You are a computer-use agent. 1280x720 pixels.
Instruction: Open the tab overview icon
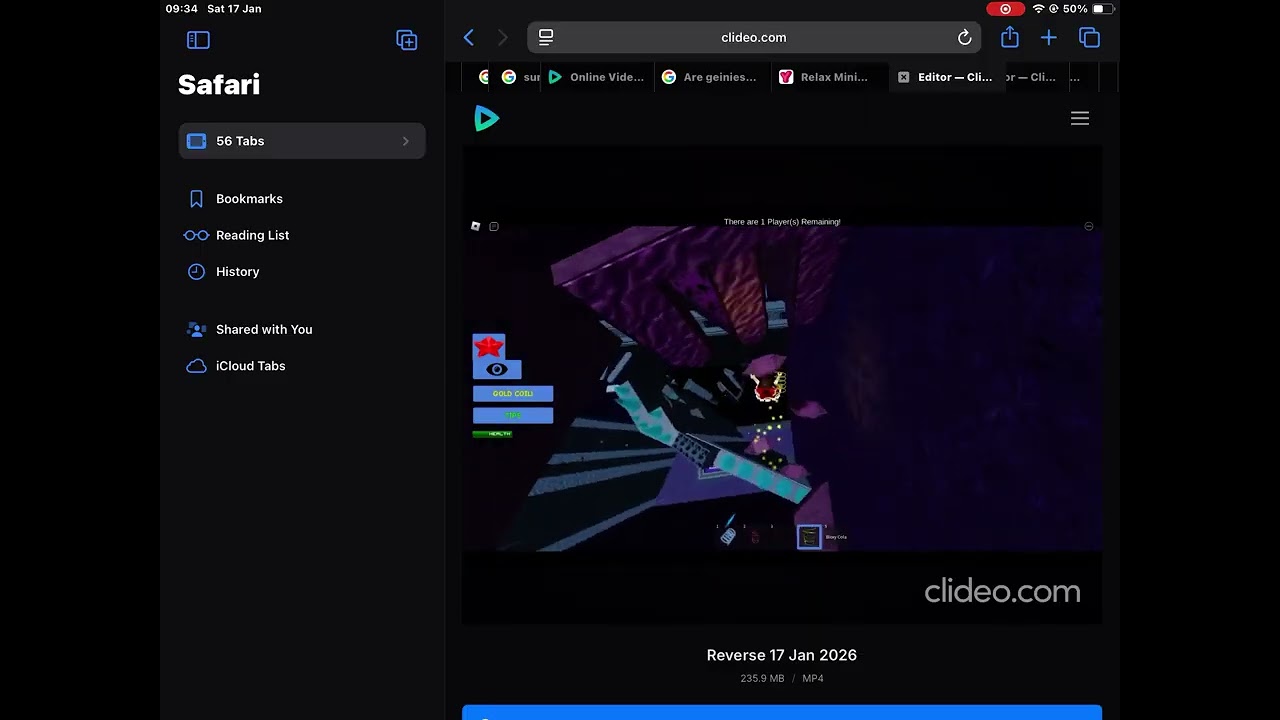coord(1089,38)
